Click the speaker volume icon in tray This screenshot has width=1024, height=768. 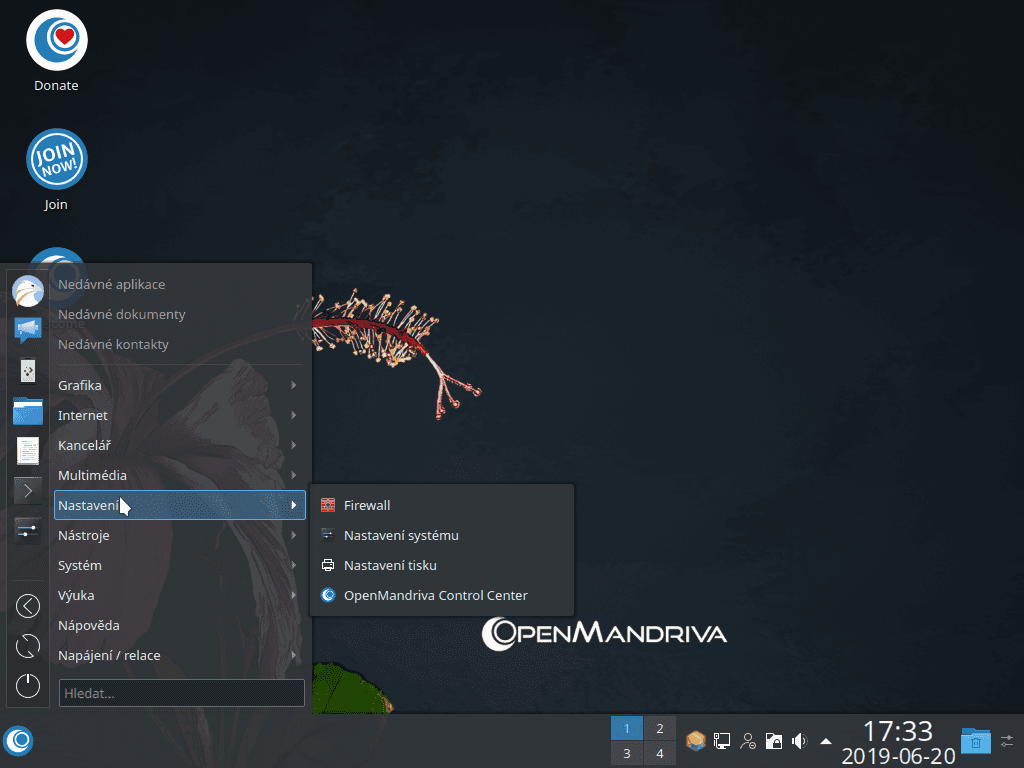tap(799, 740)
